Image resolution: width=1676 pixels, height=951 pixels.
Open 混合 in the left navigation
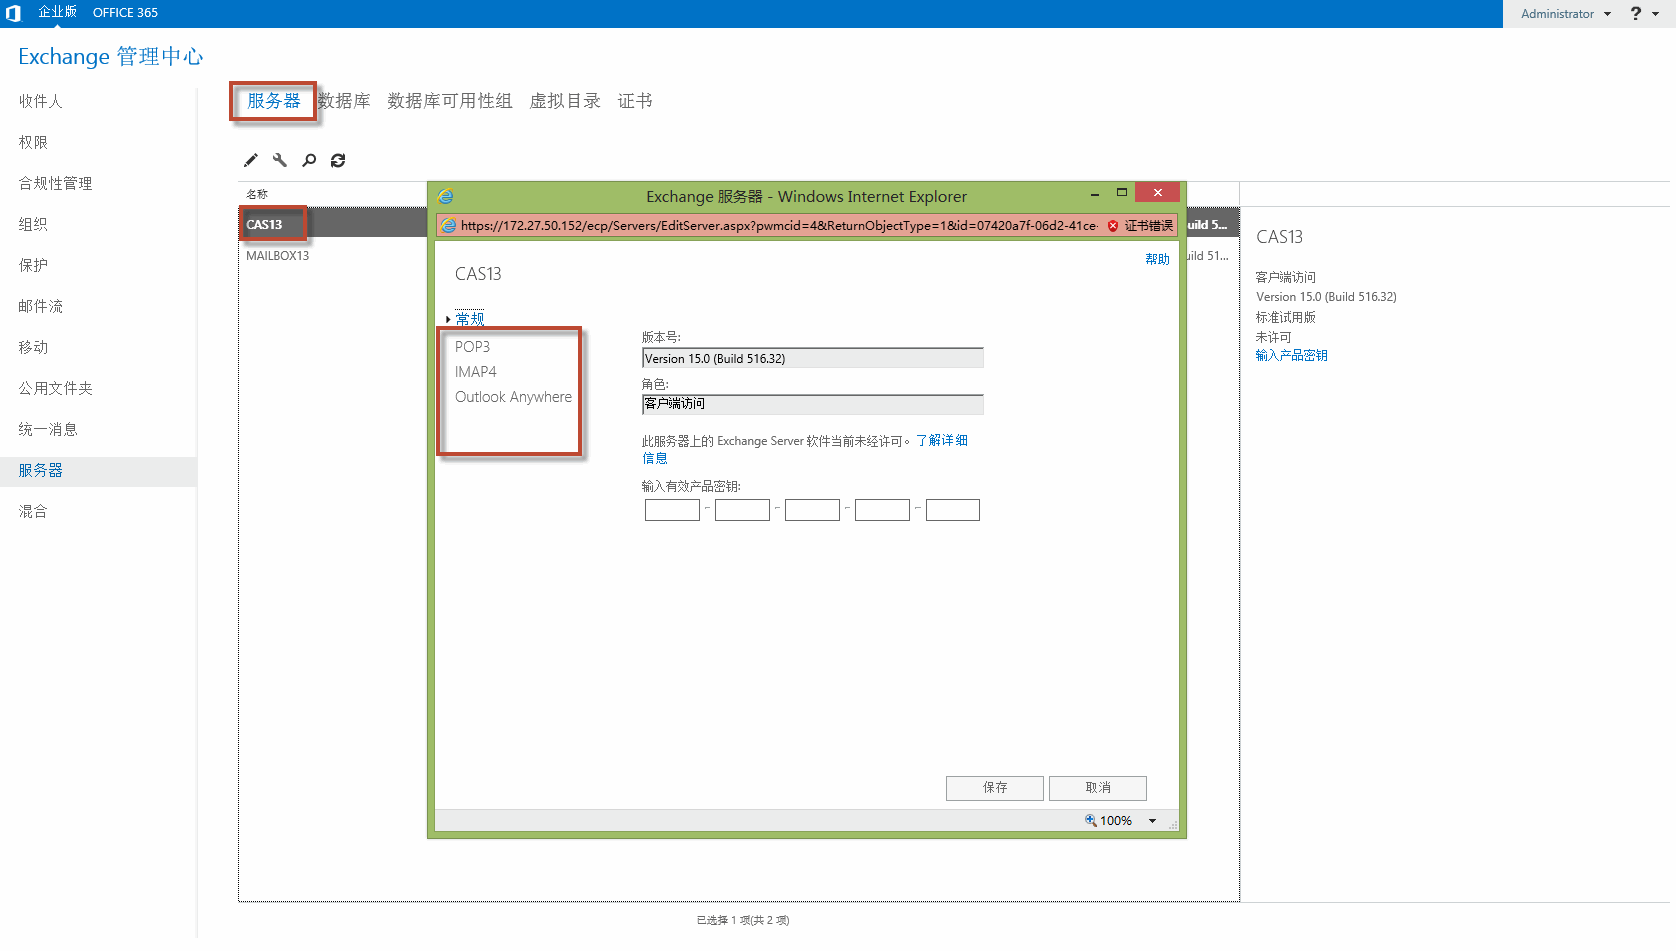pyautogui.click(x=33, y=511)
